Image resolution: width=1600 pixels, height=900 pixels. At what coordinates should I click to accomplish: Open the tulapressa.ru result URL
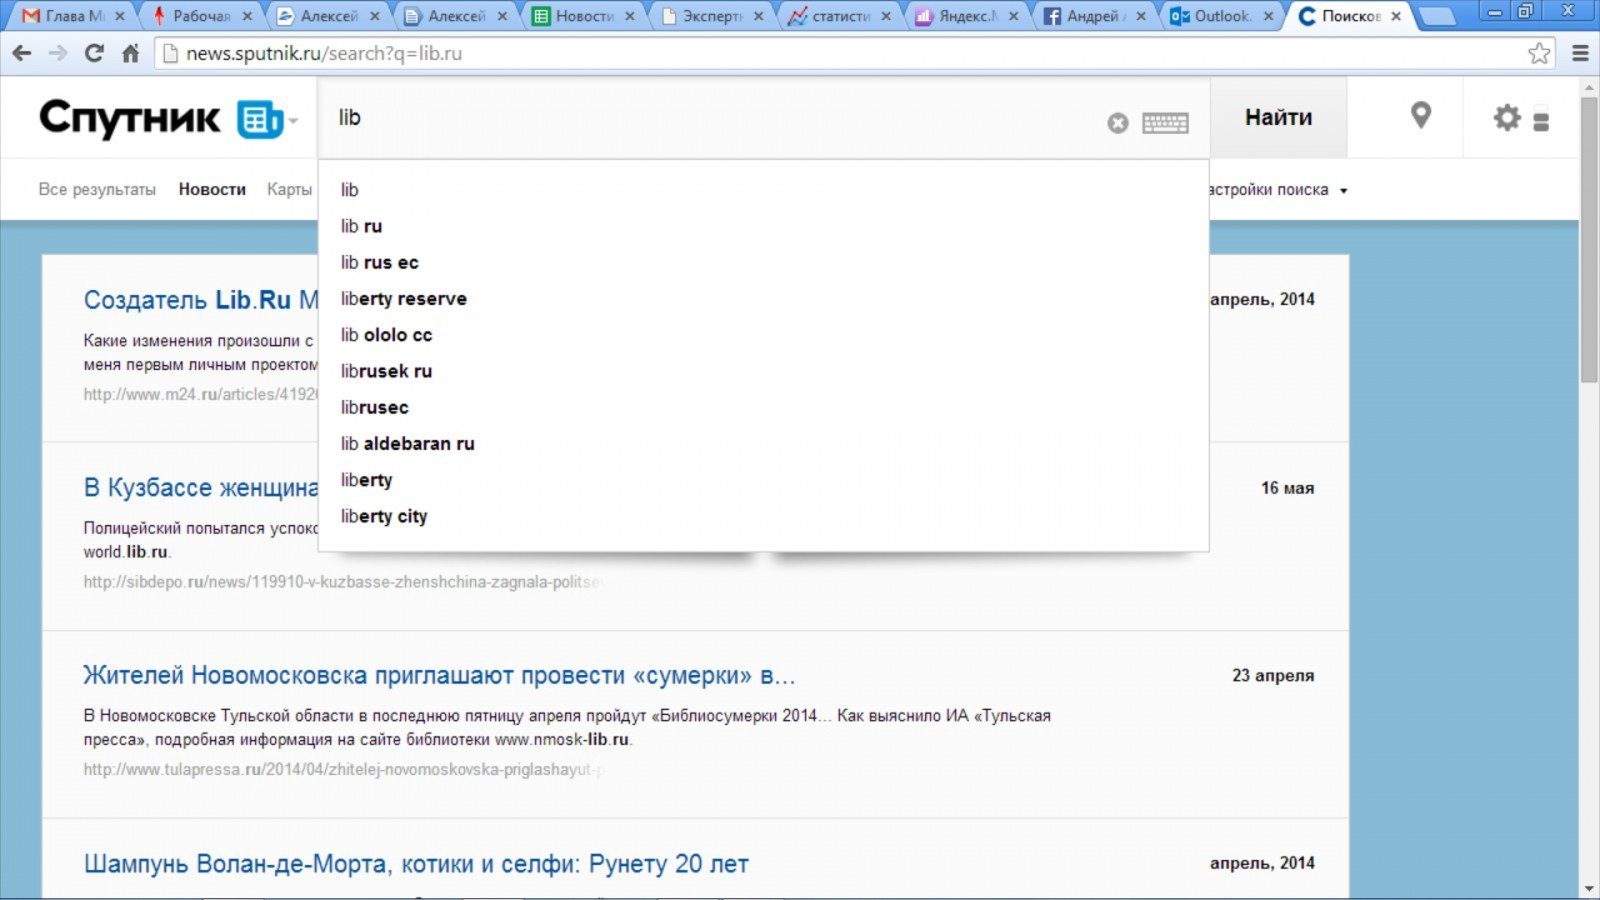(343, 769)
